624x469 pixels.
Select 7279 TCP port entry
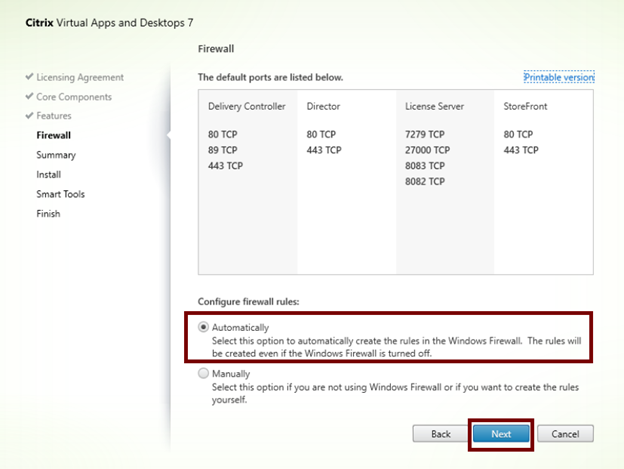point(425,134)
